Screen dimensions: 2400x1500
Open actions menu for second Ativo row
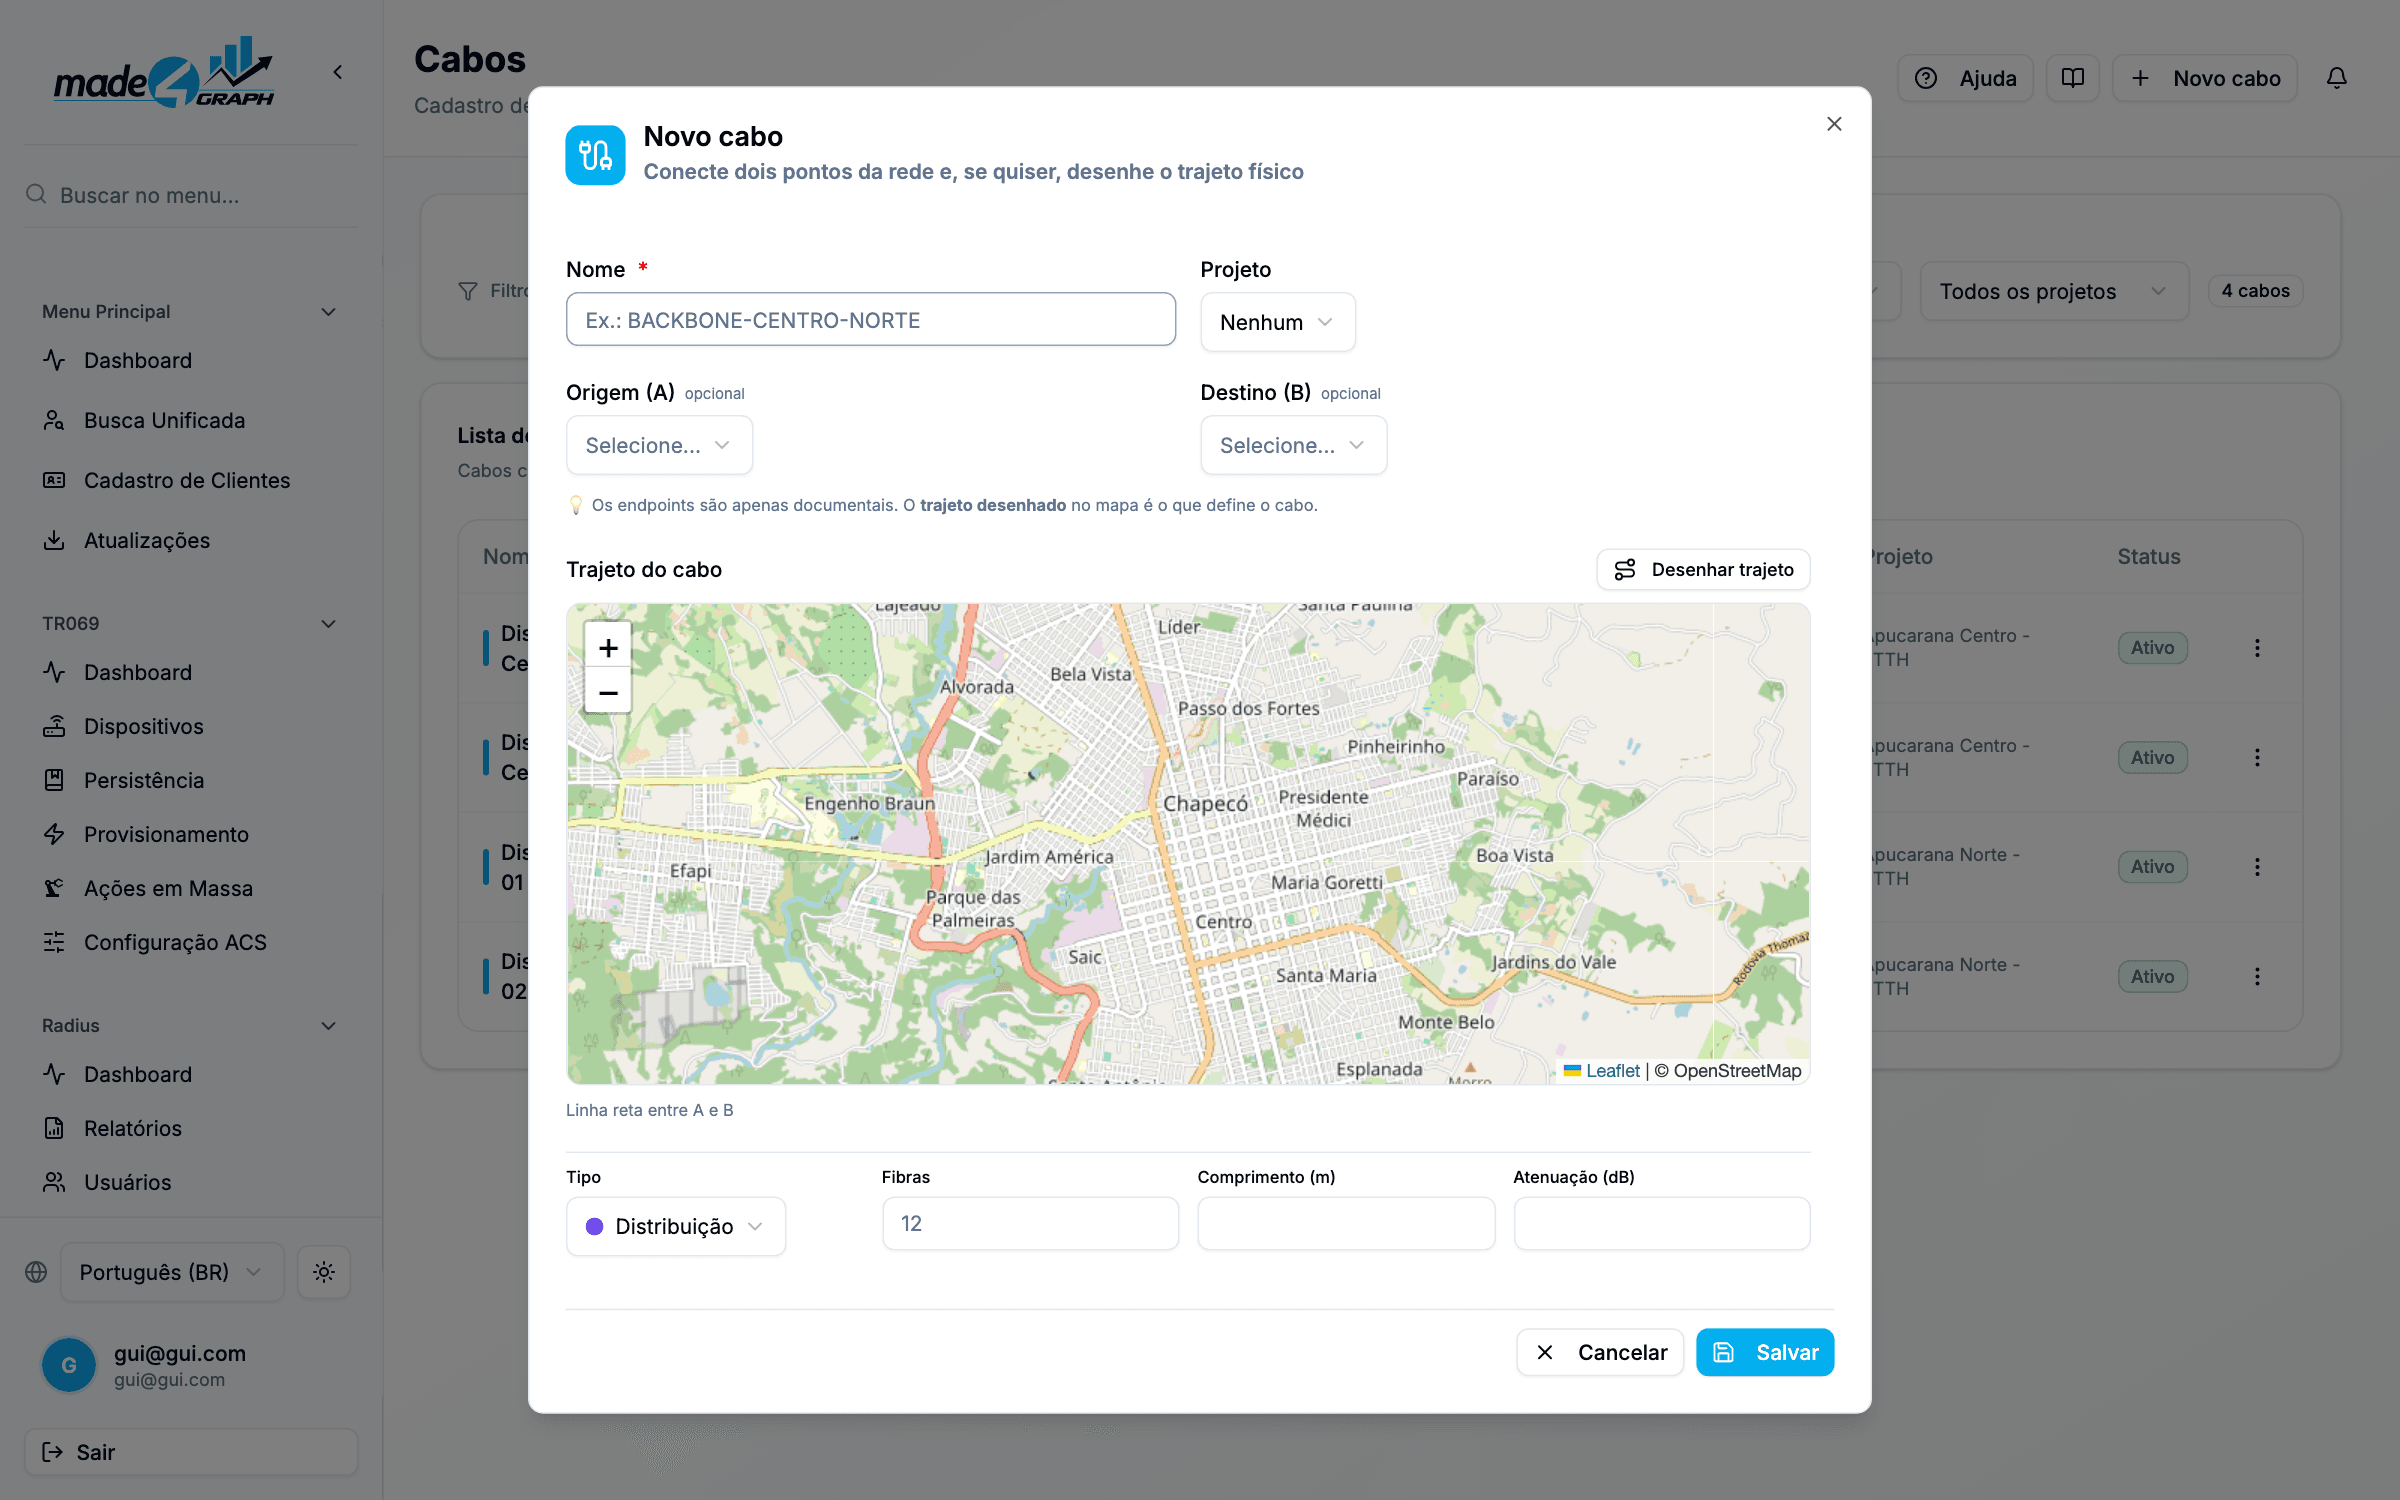[2257, 757]
